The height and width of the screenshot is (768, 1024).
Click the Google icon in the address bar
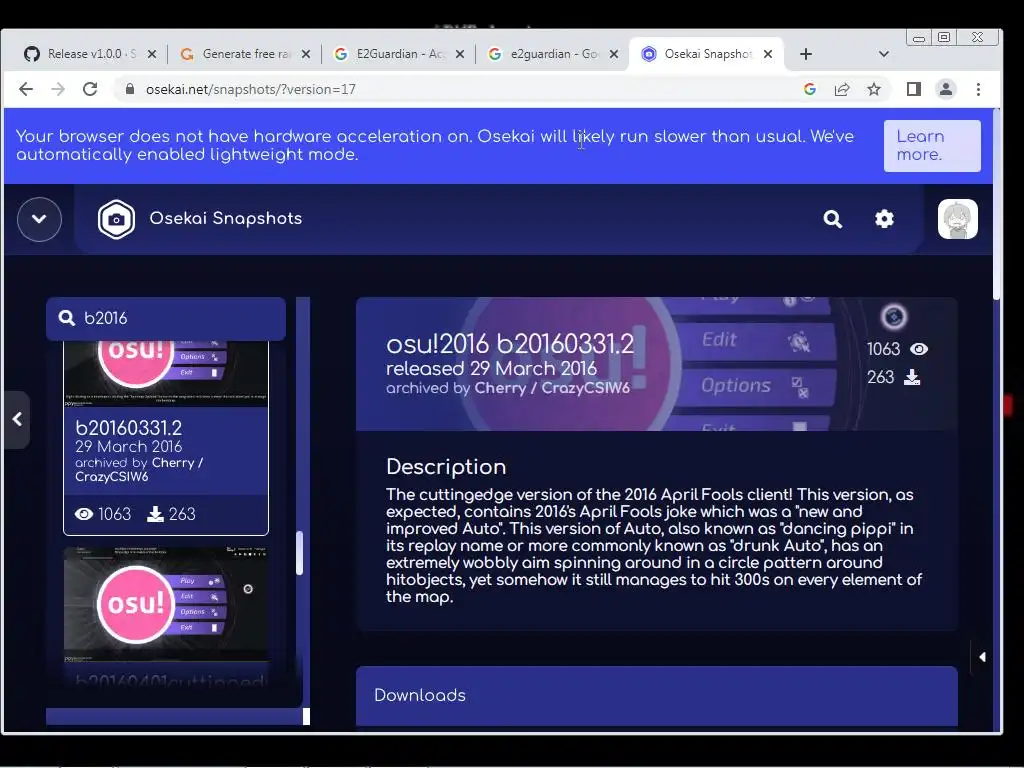click(x=810, y=89)
